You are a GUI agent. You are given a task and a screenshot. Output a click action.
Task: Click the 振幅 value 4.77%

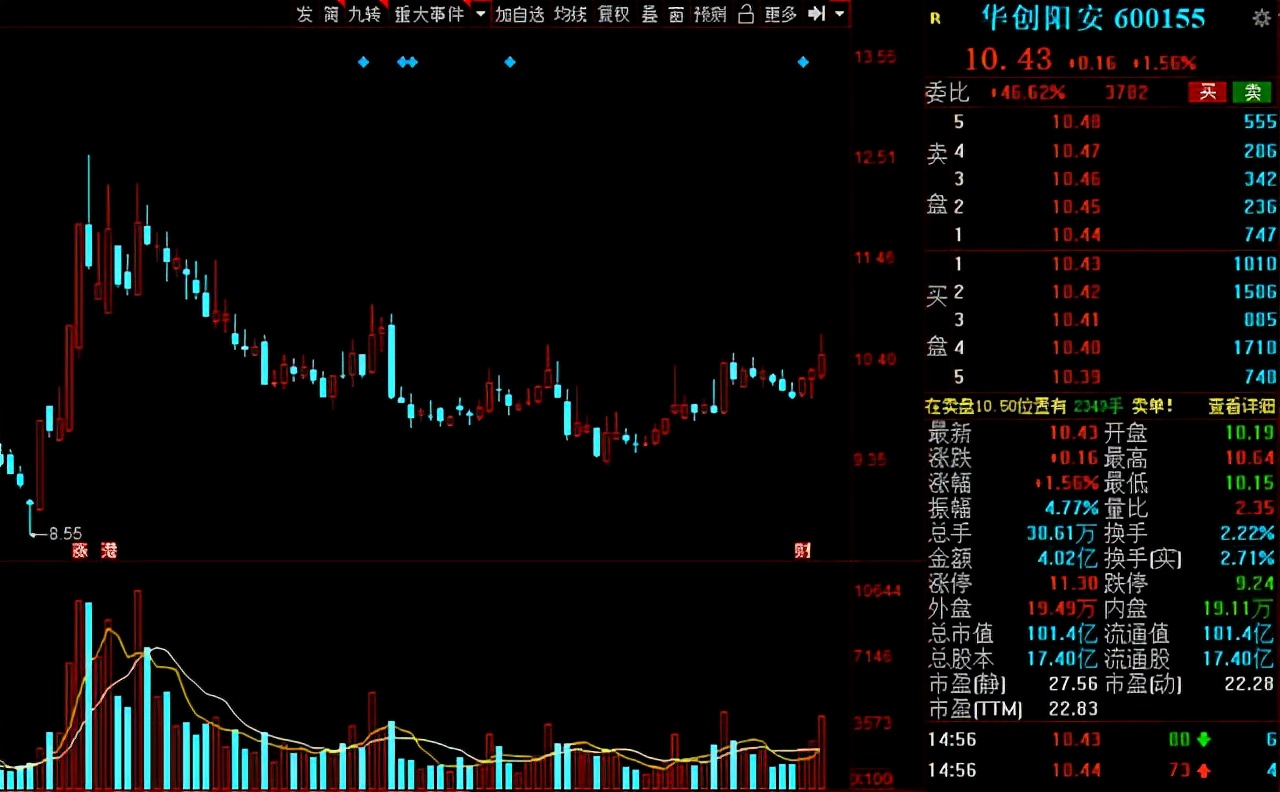coord(1072,508)
